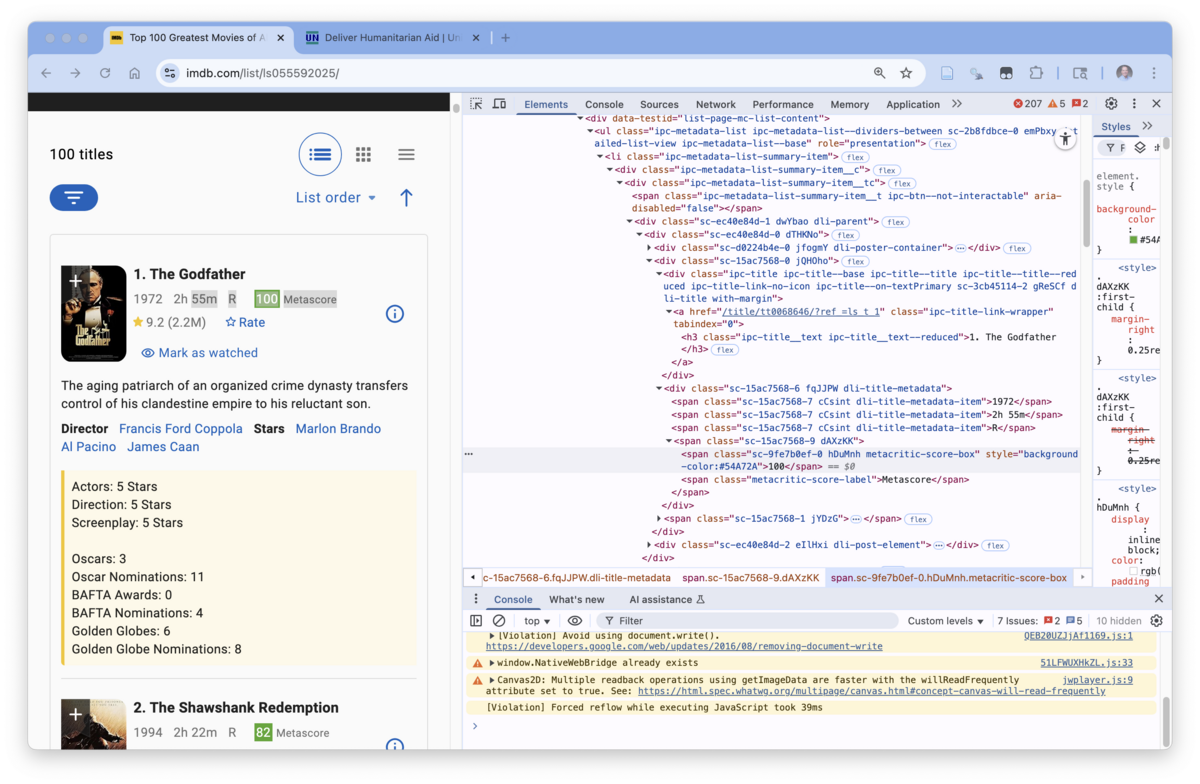
Task: Select detailed list view icon on IMDb
Action: pyautogui.click(x=320, y=155)
